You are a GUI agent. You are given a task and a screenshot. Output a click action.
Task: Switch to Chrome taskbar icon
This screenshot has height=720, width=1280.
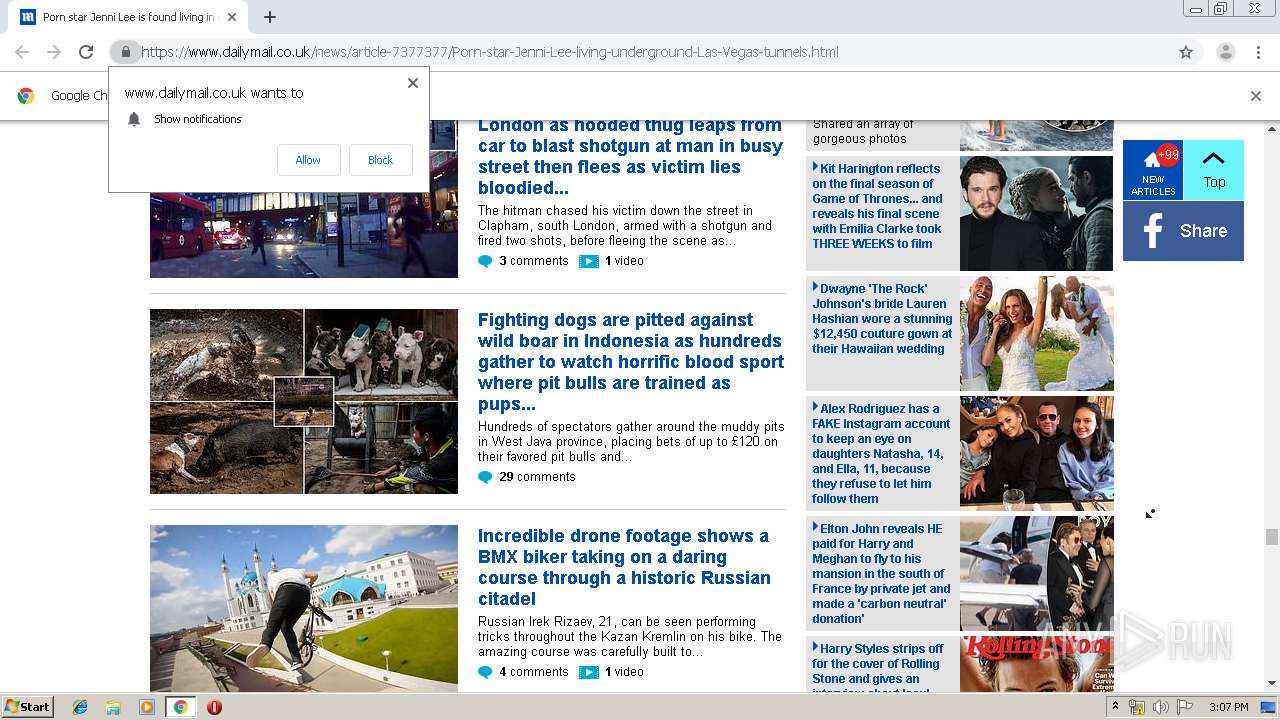point(180,707)
